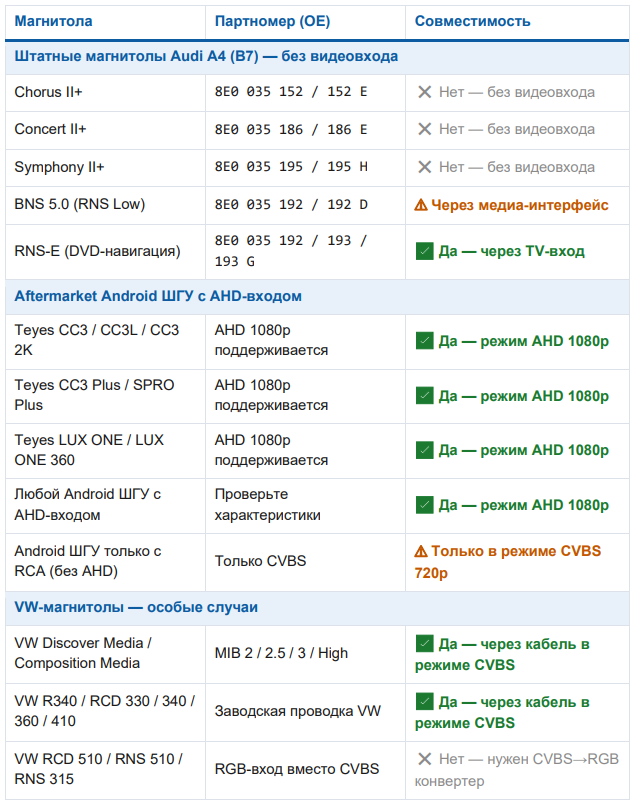Screen dimensions: 635x804
Task: Click the Concert II+ cell
Action: click(x=105, y=129)
